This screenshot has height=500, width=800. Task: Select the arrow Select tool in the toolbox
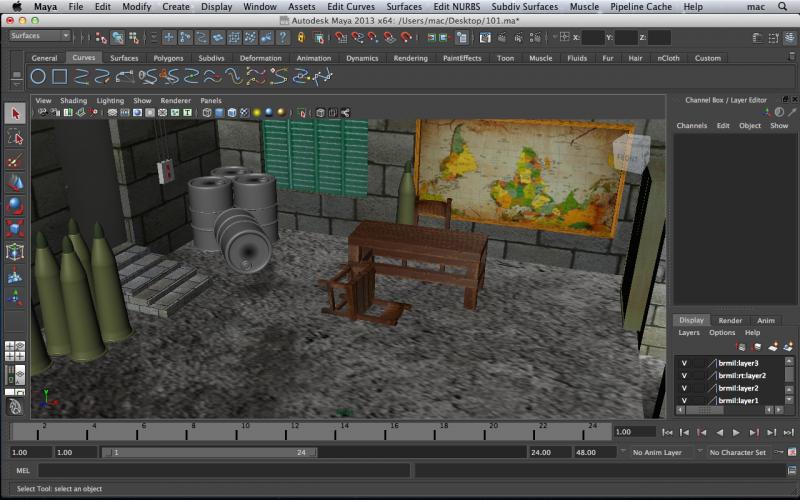(15, 113)
